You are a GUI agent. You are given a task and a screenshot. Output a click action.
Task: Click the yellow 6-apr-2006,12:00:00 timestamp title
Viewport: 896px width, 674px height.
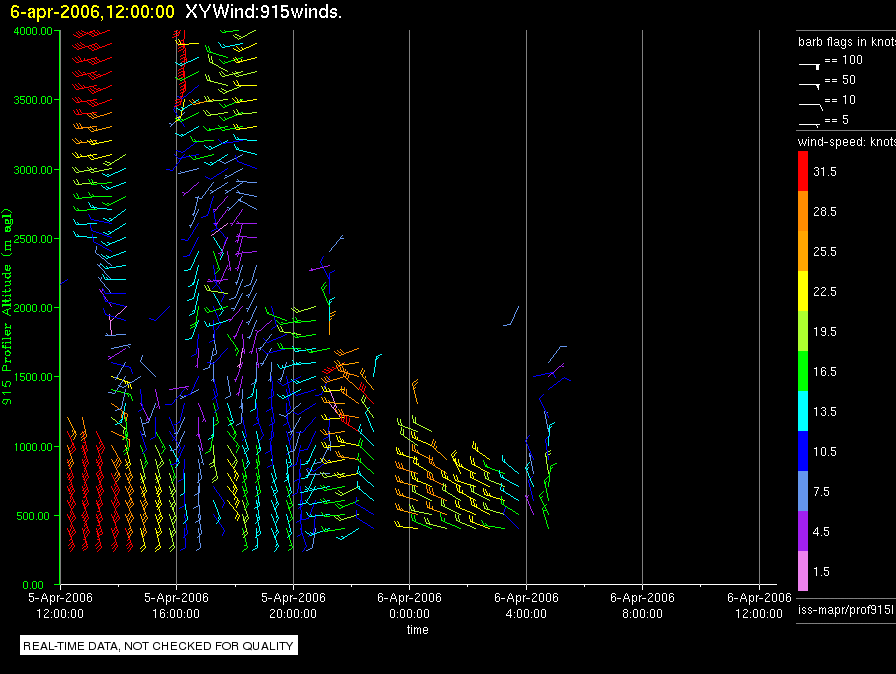click(x=92, y=12)
